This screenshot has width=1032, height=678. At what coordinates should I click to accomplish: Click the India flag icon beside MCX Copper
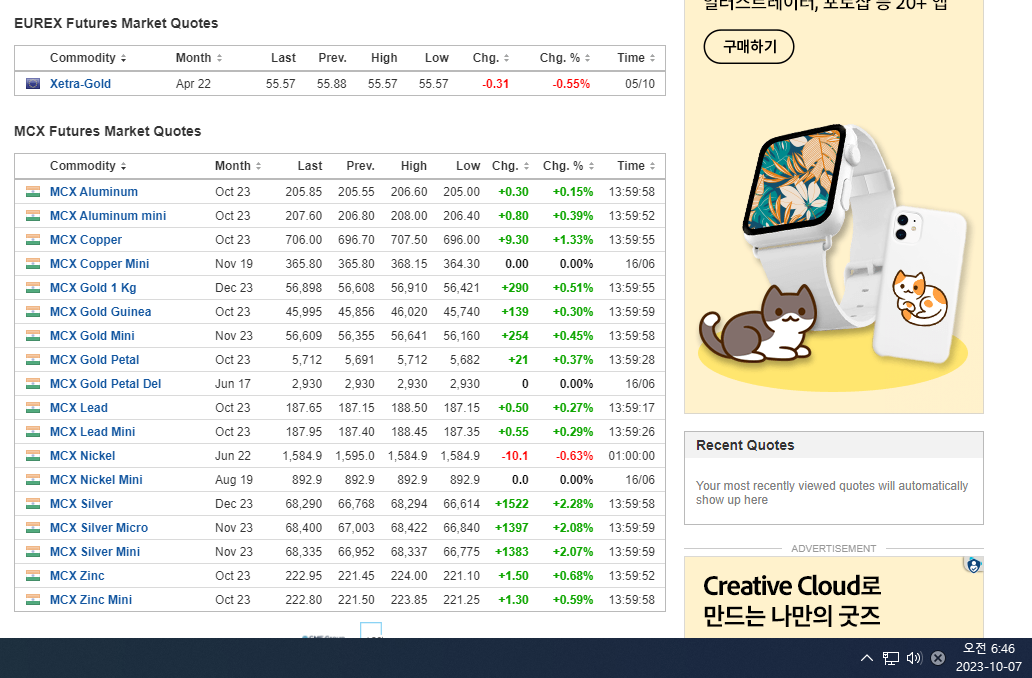(33, 240)
